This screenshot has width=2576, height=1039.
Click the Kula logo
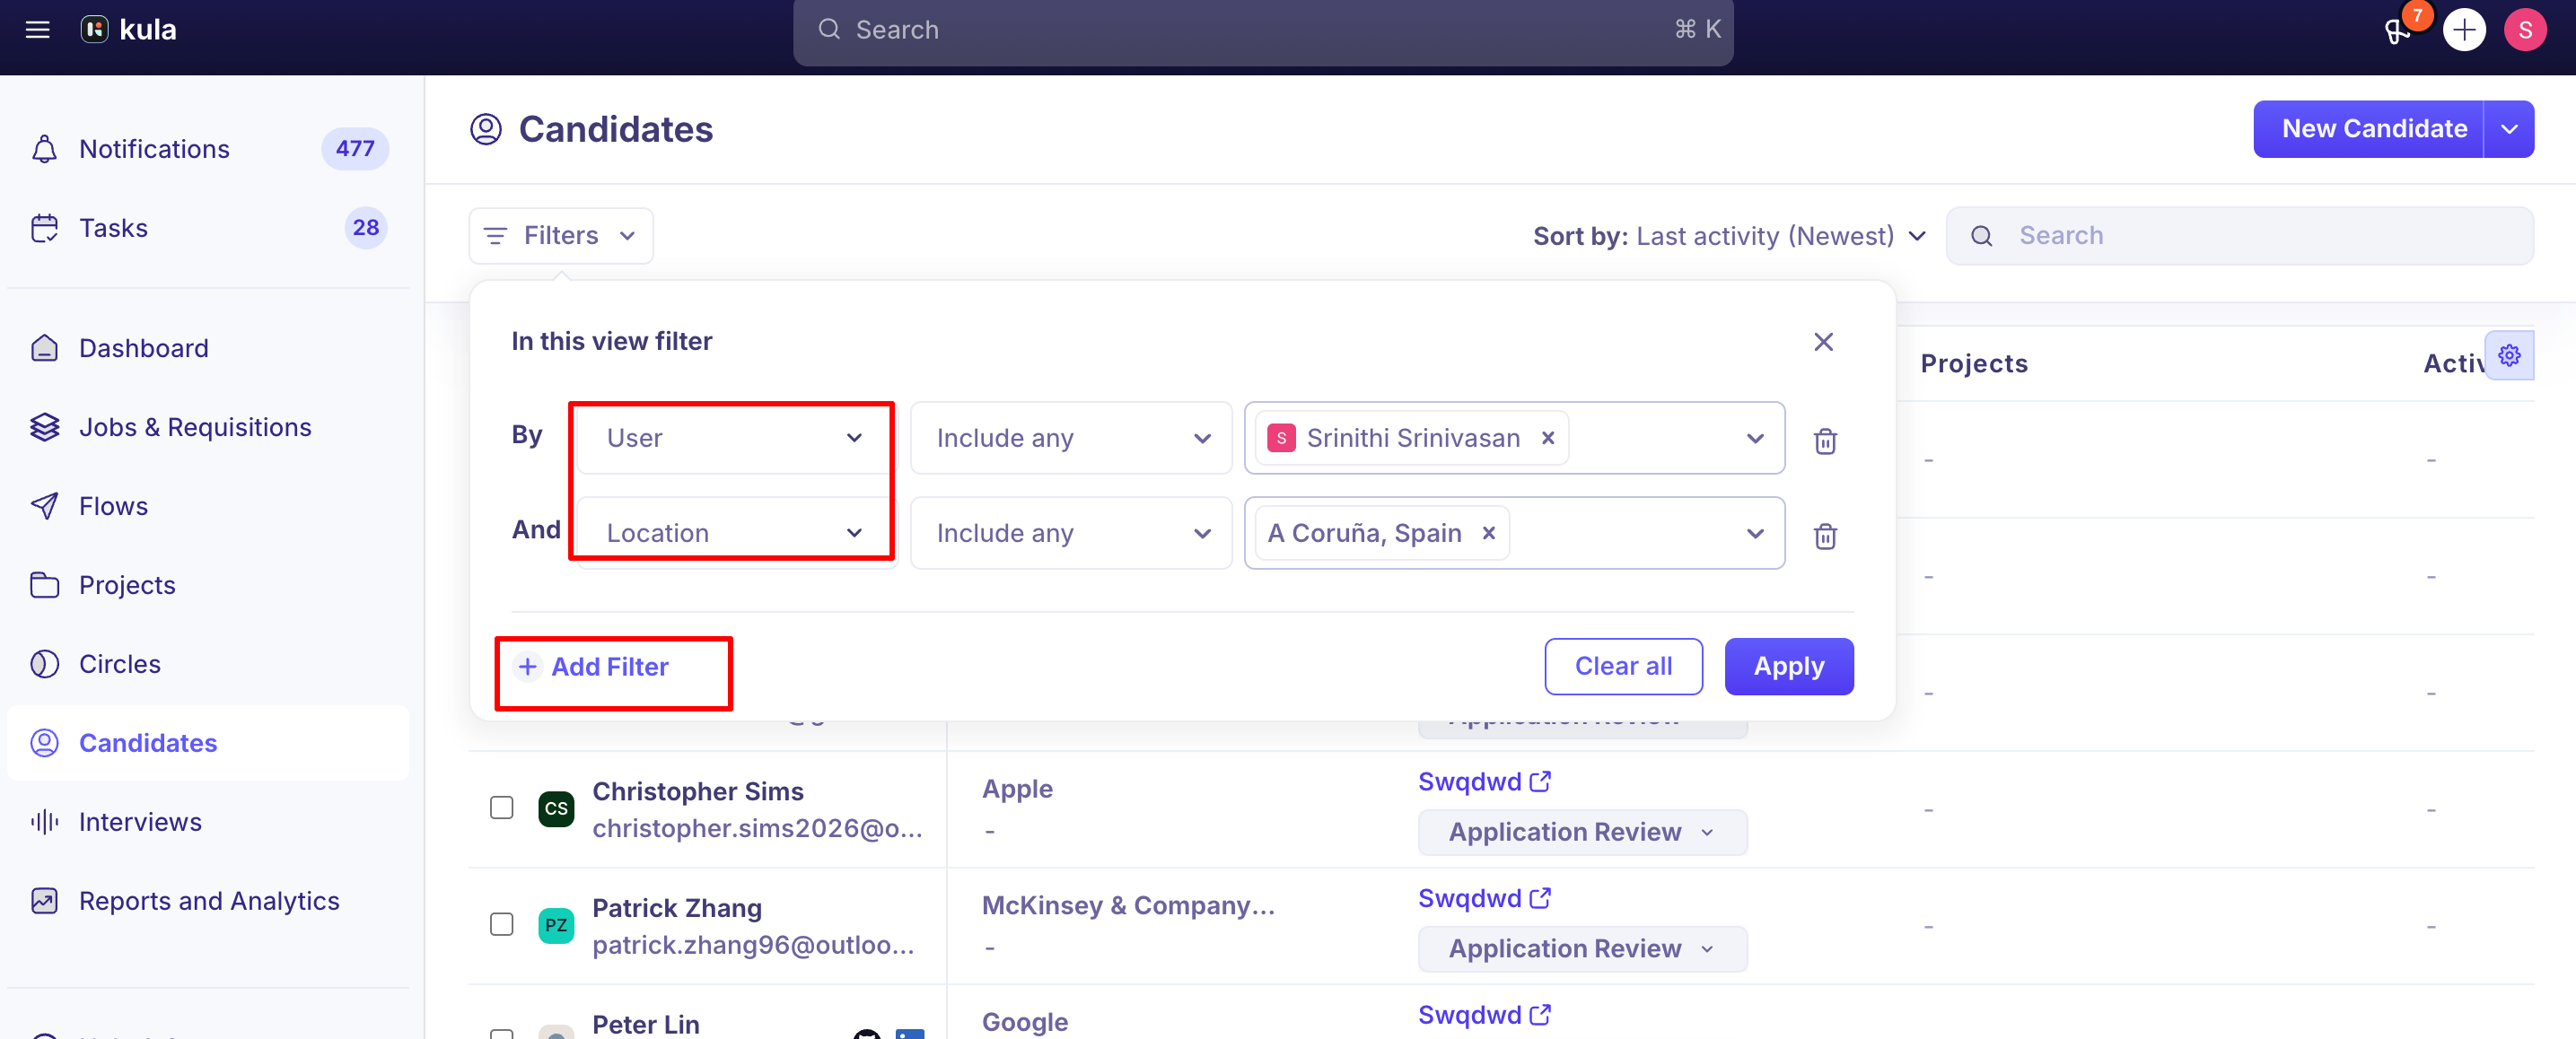tap(129, 30)
